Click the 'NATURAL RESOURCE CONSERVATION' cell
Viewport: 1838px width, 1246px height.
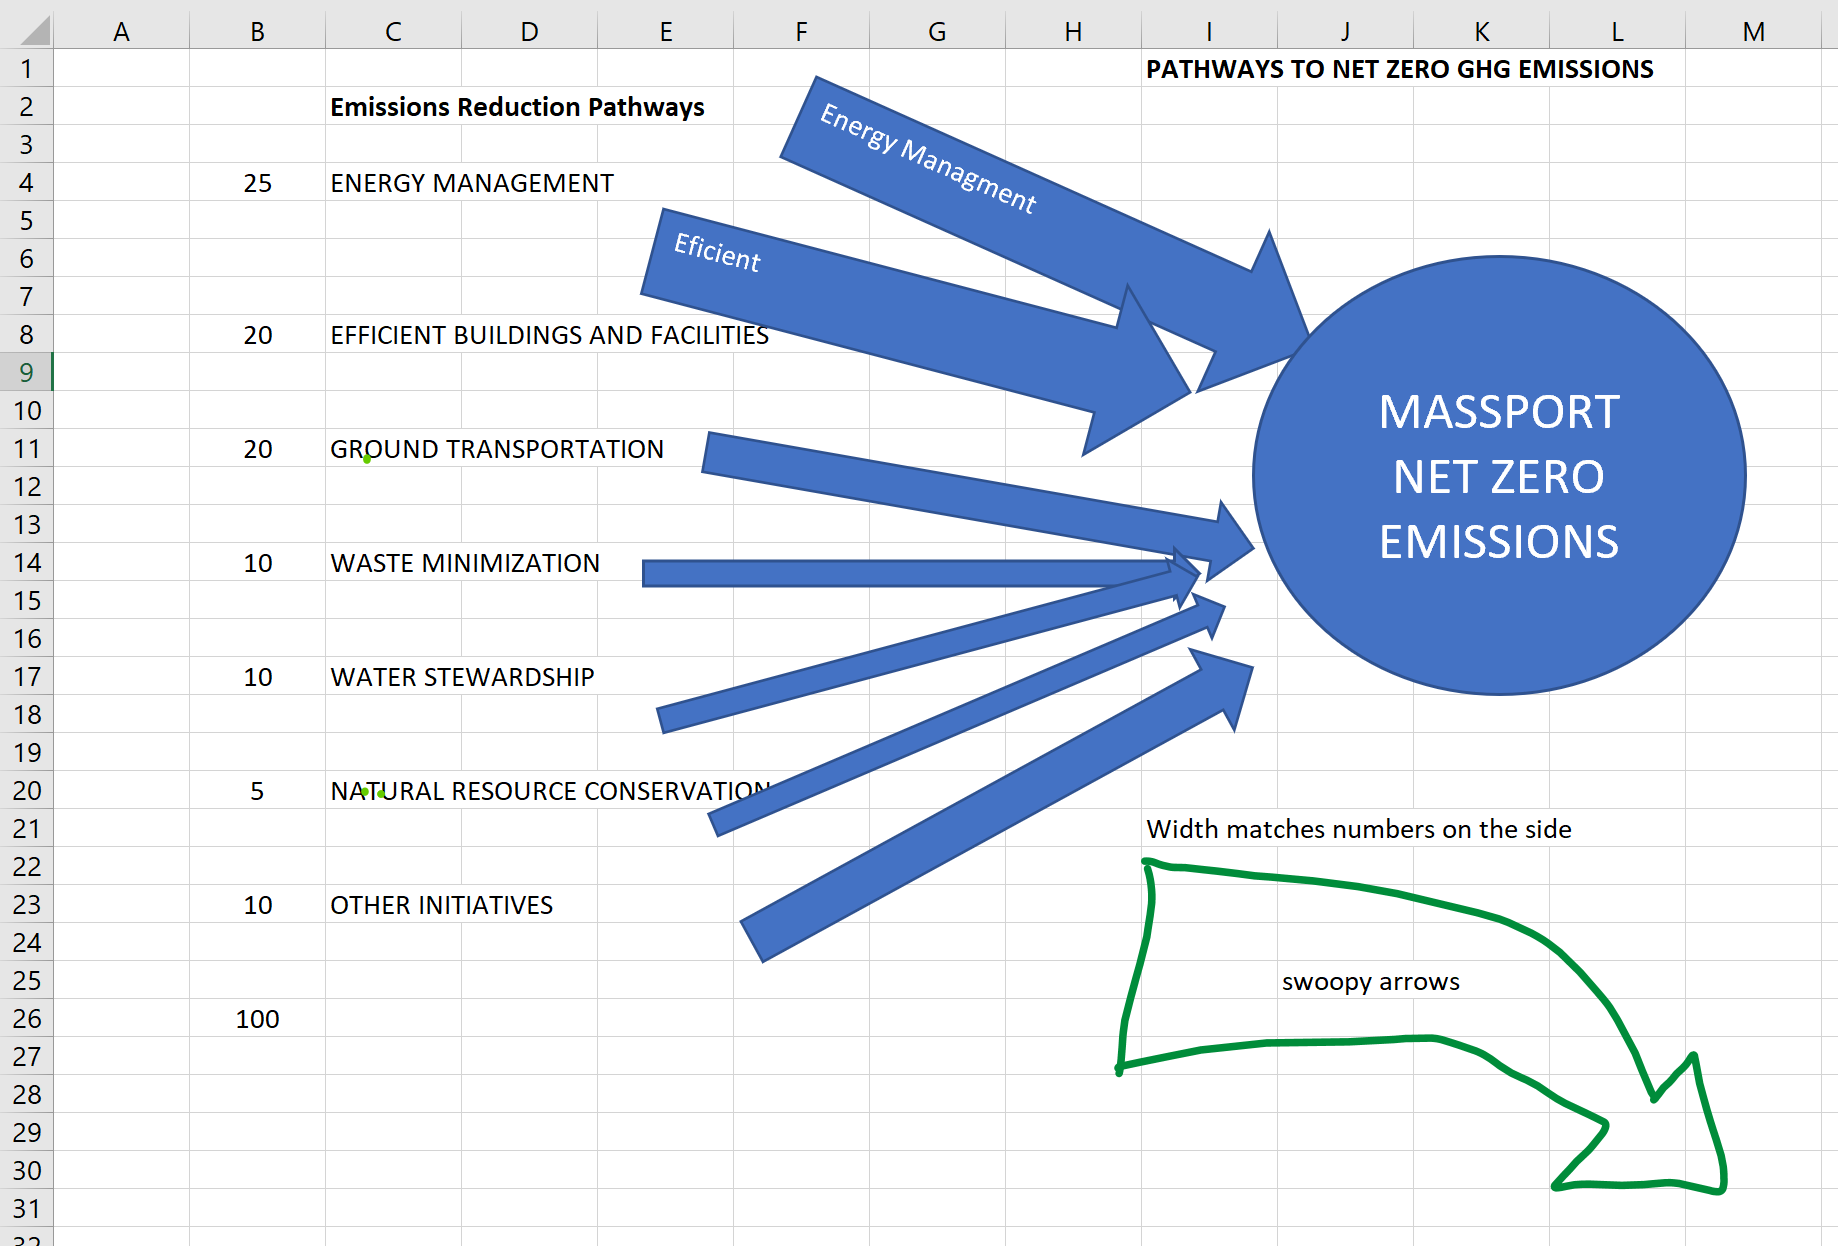click(x=550, y=791)
